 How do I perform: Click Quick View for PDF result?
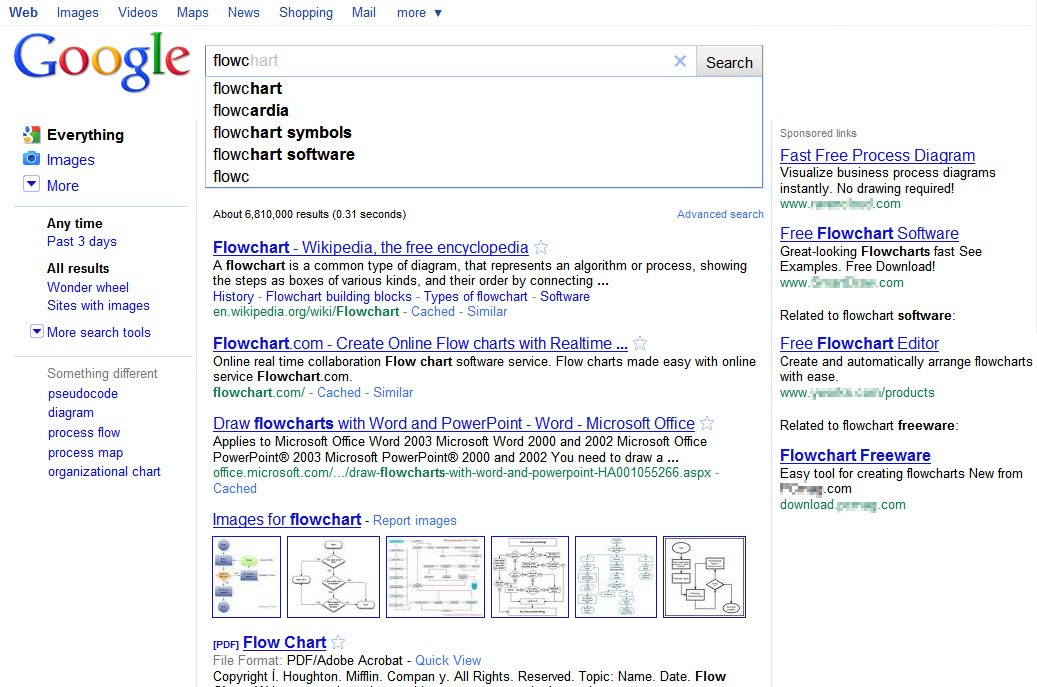(448, 660)
